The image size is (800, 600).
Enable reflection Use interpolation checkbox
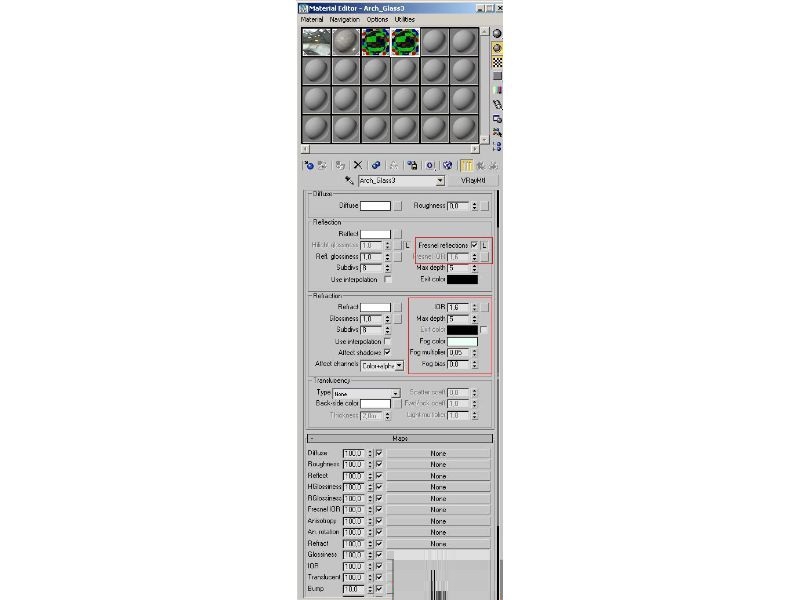pos(388,280)
